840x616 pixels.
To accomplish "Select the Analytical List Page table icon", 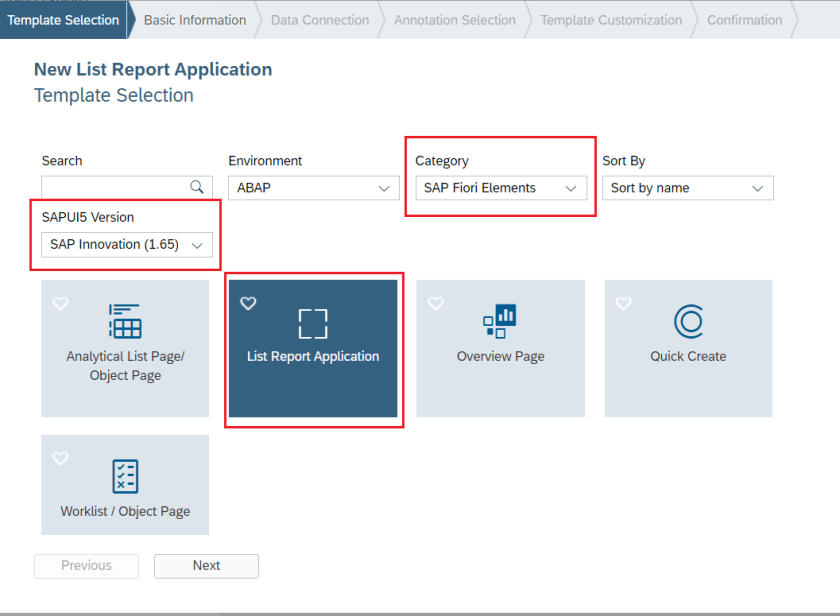I will pos(125,321).
